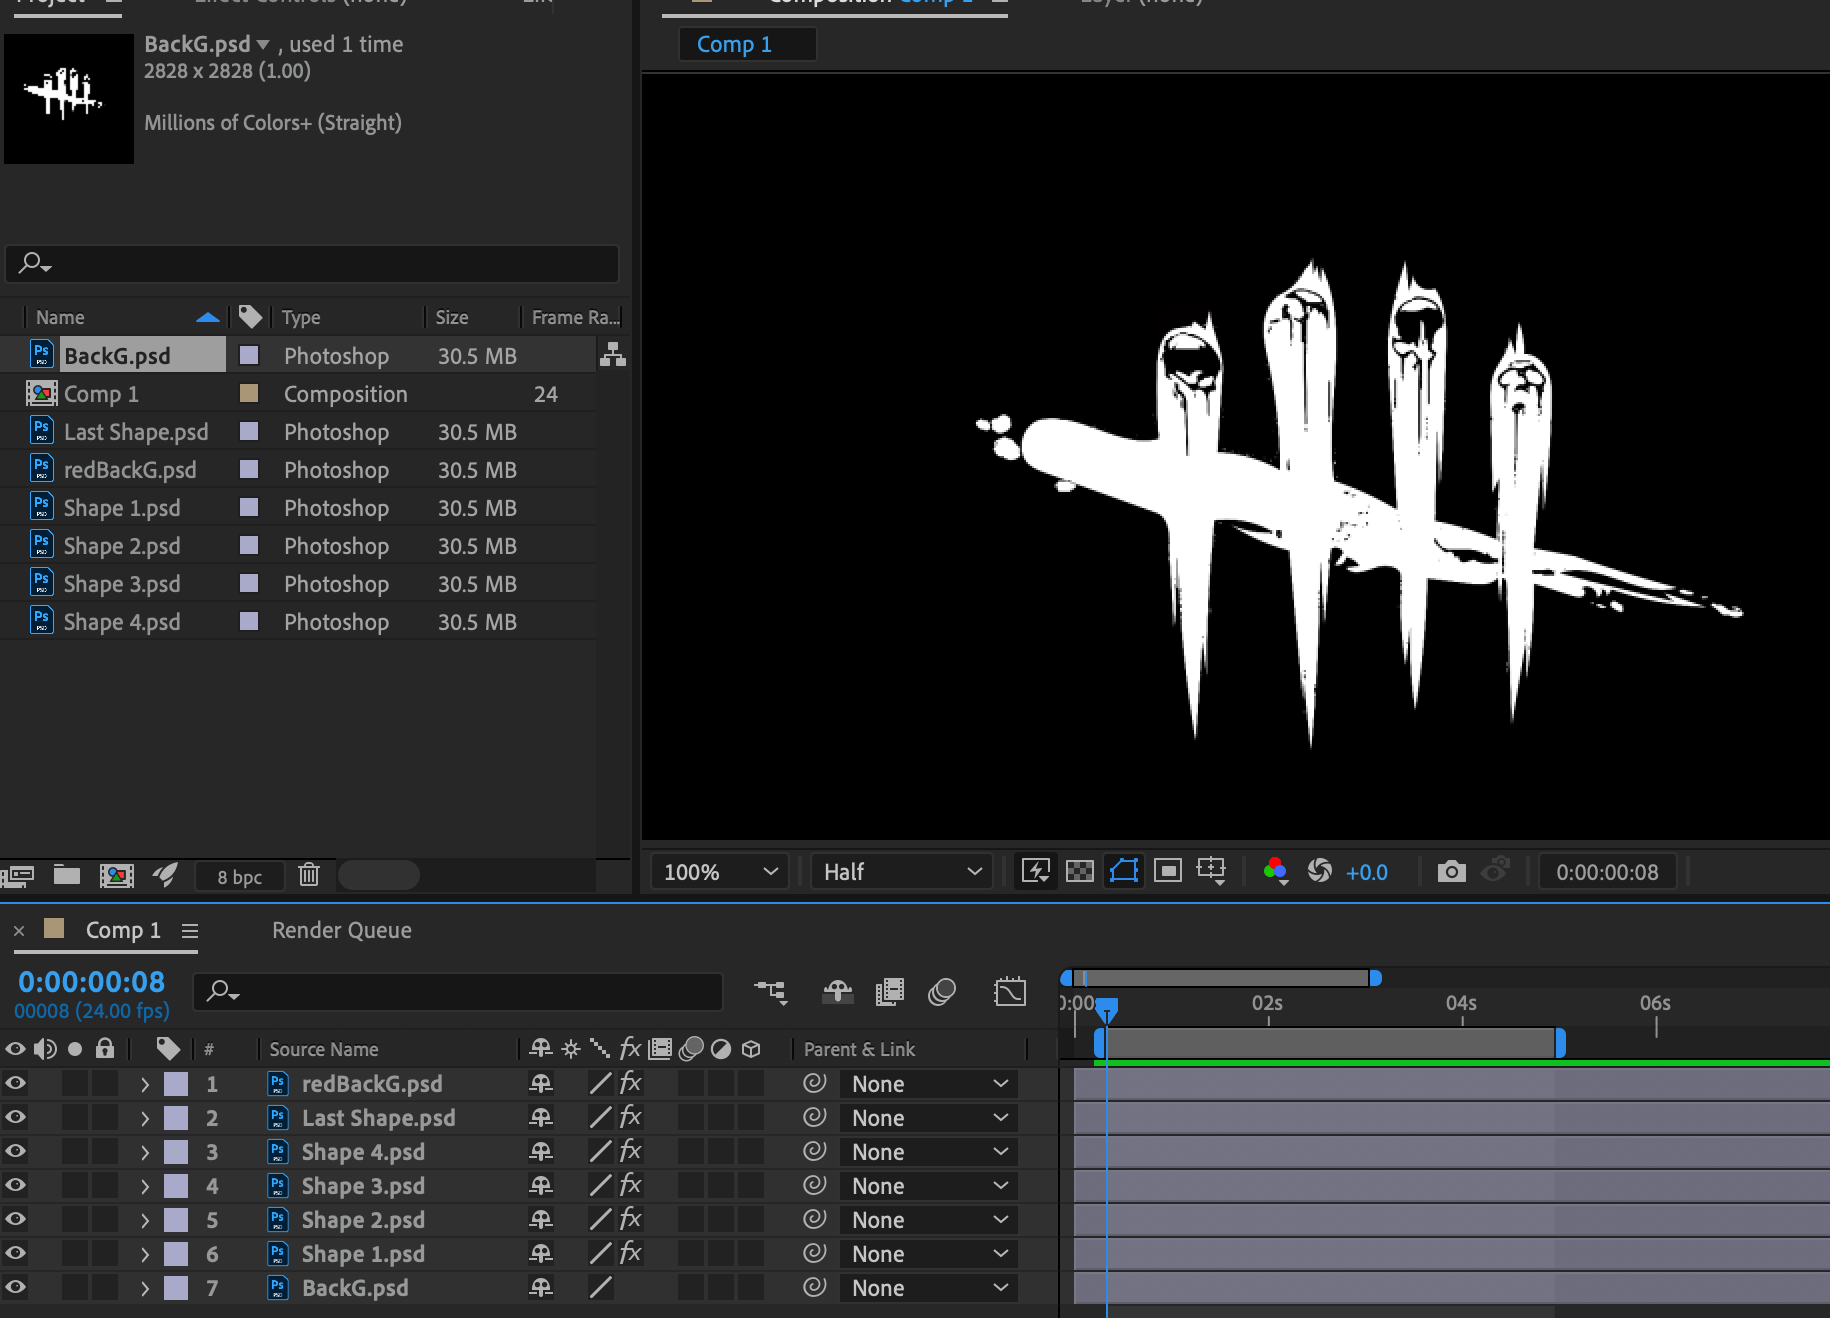Open Comp 1 timeline panel menu
Image resolution: width=1830 pixels, height=1318 pixels.
(x=190, y=930)
